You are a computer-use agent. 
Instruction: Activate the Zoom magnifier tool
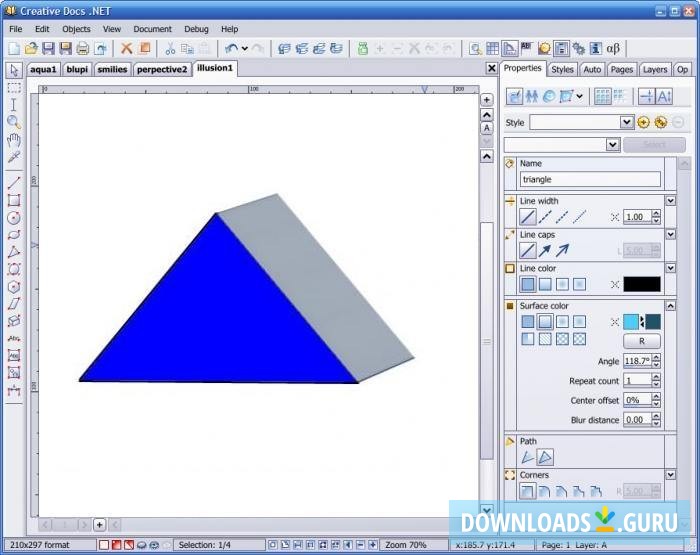[14, 122]
